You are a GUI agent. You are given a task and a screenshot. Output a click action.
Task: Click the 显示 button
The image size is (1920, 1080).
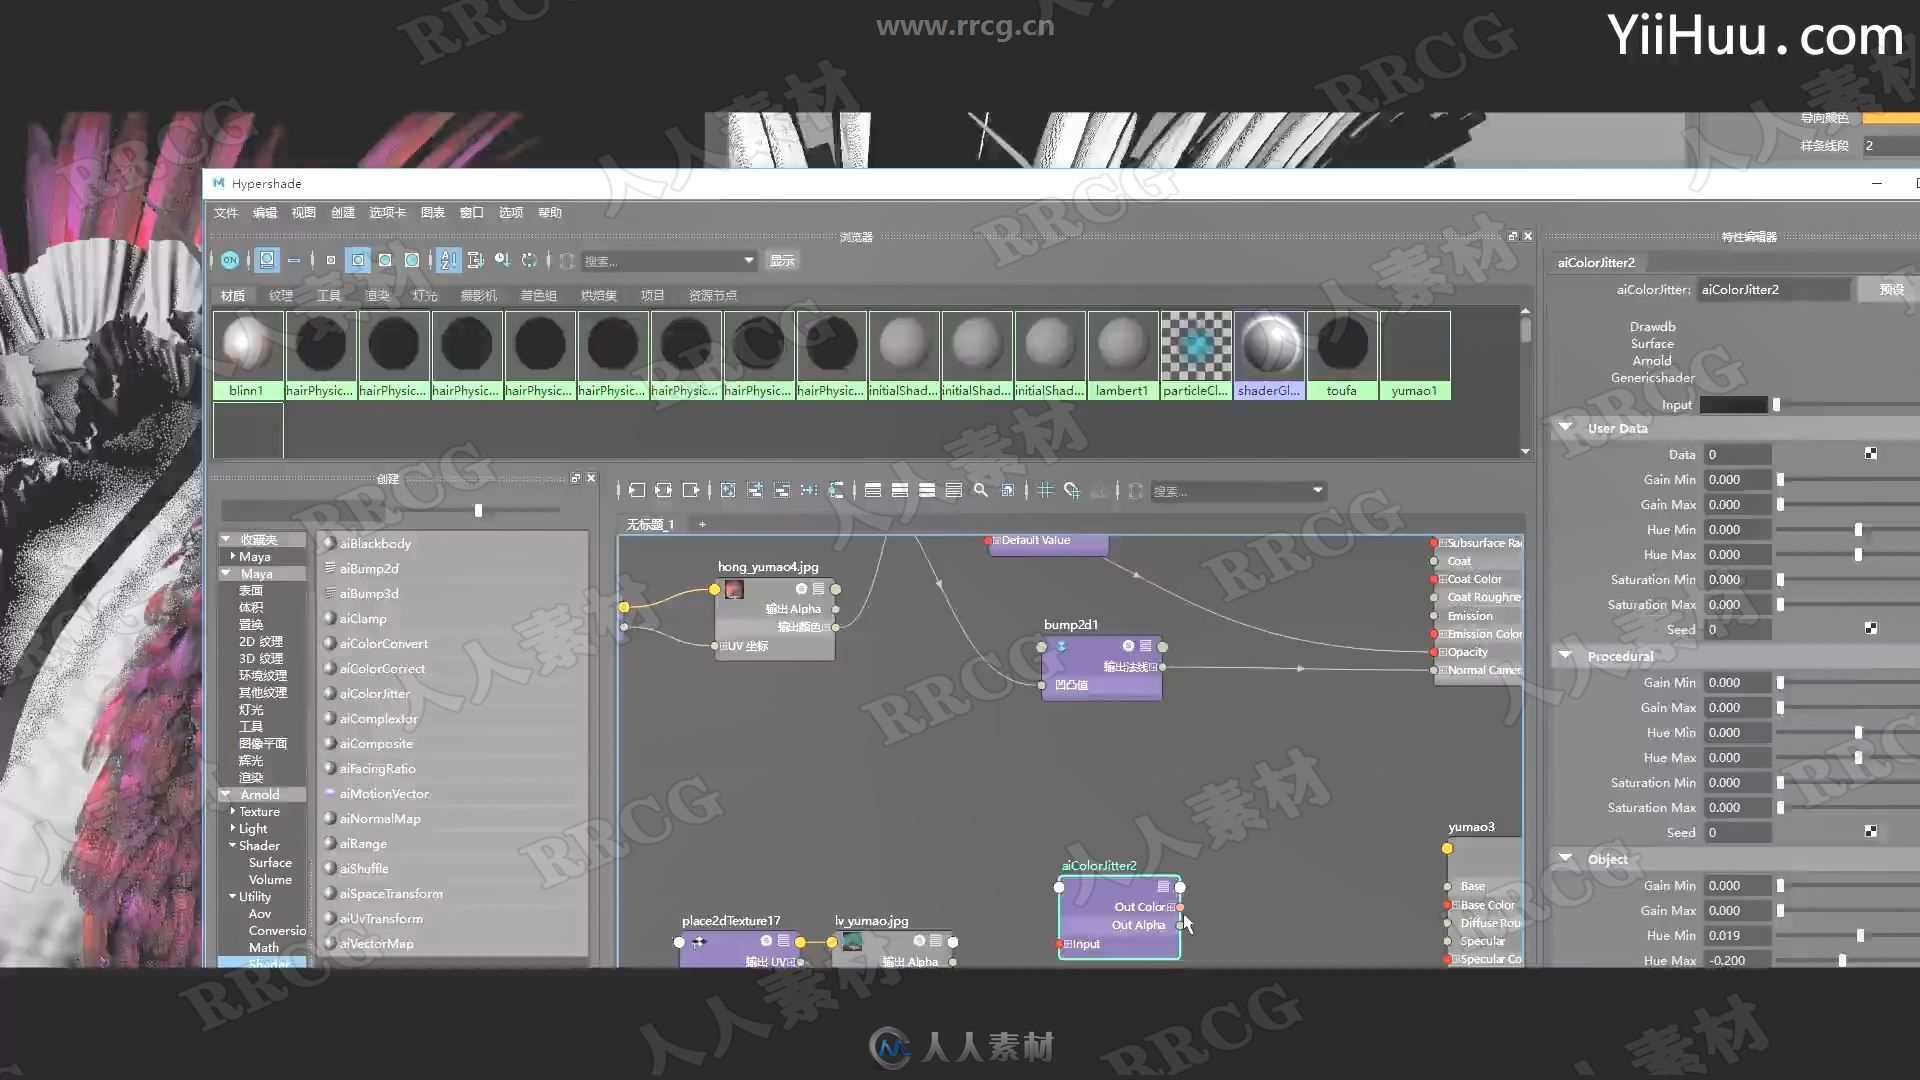point(782,260)
